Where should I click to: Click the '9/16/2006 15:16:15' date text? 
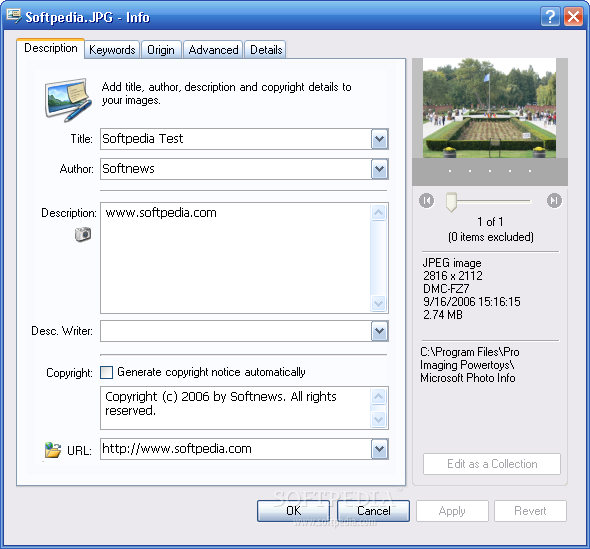coord(471,301)
